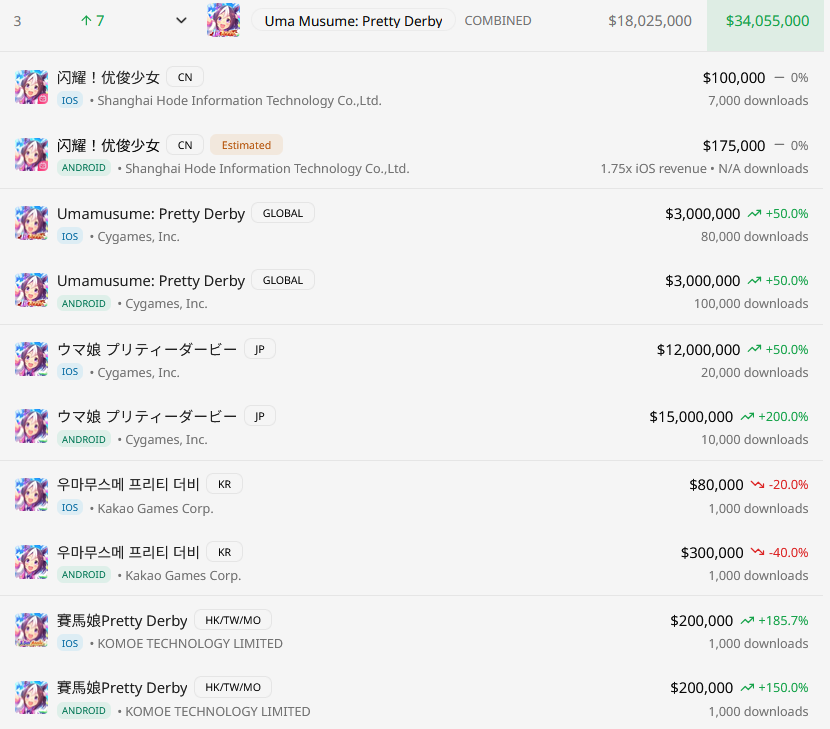Click IOS badge for Cygames Global row
The image size is (830, 729).
click(x=70, y=237)
